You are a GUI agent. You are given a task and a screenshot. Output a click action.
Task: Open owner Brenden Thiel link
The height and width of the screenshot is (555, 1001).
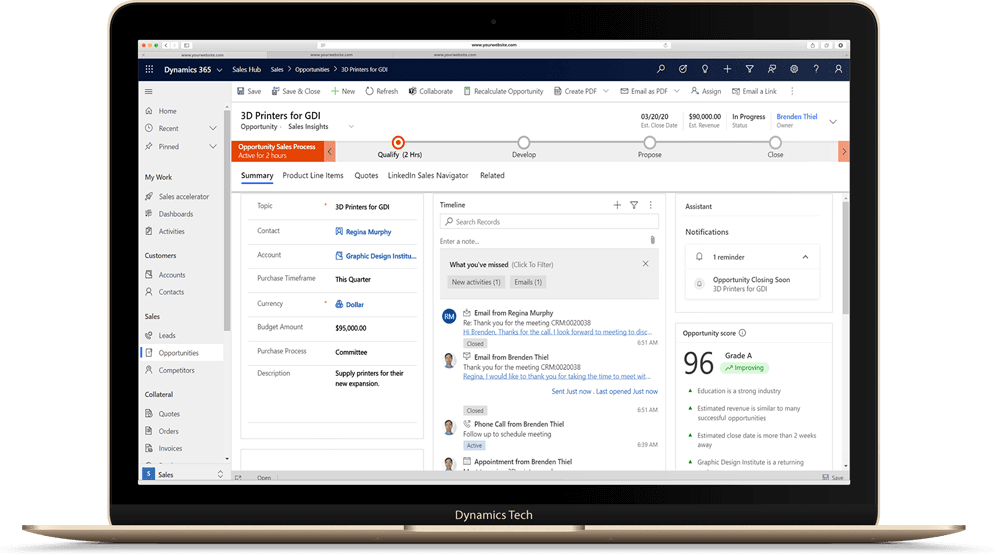point(797,117)
